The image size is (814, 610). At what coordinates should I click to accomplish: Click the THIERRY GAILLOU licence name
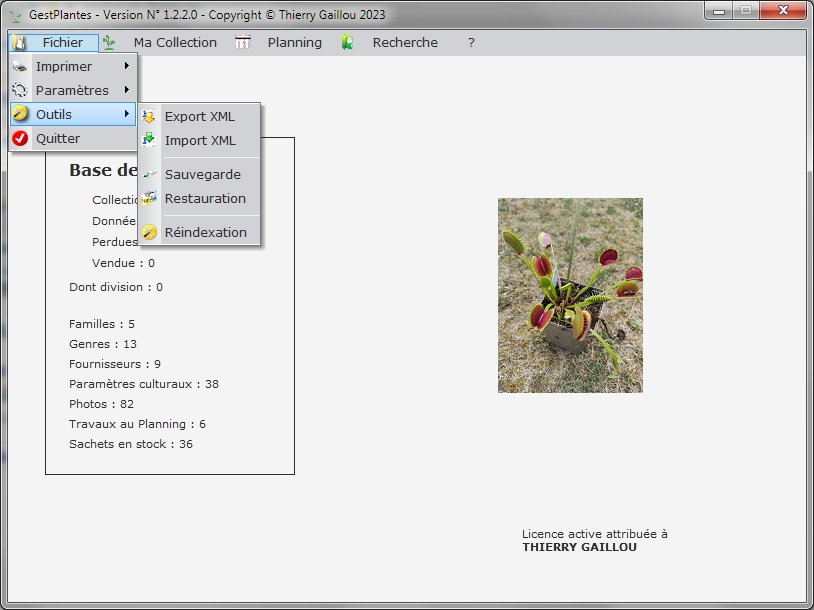coord(579,547)
